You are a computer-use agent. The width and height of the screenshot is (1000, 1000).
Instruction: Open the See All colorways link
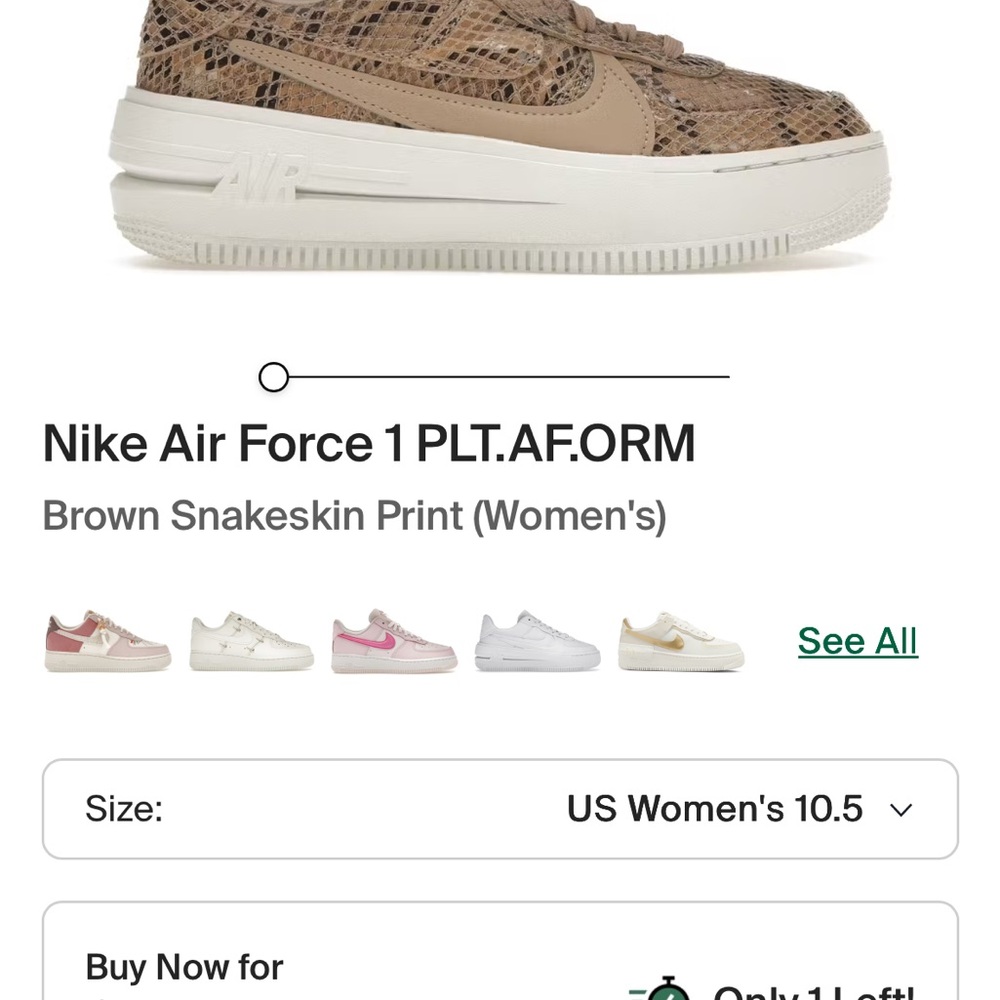point(857,641)
